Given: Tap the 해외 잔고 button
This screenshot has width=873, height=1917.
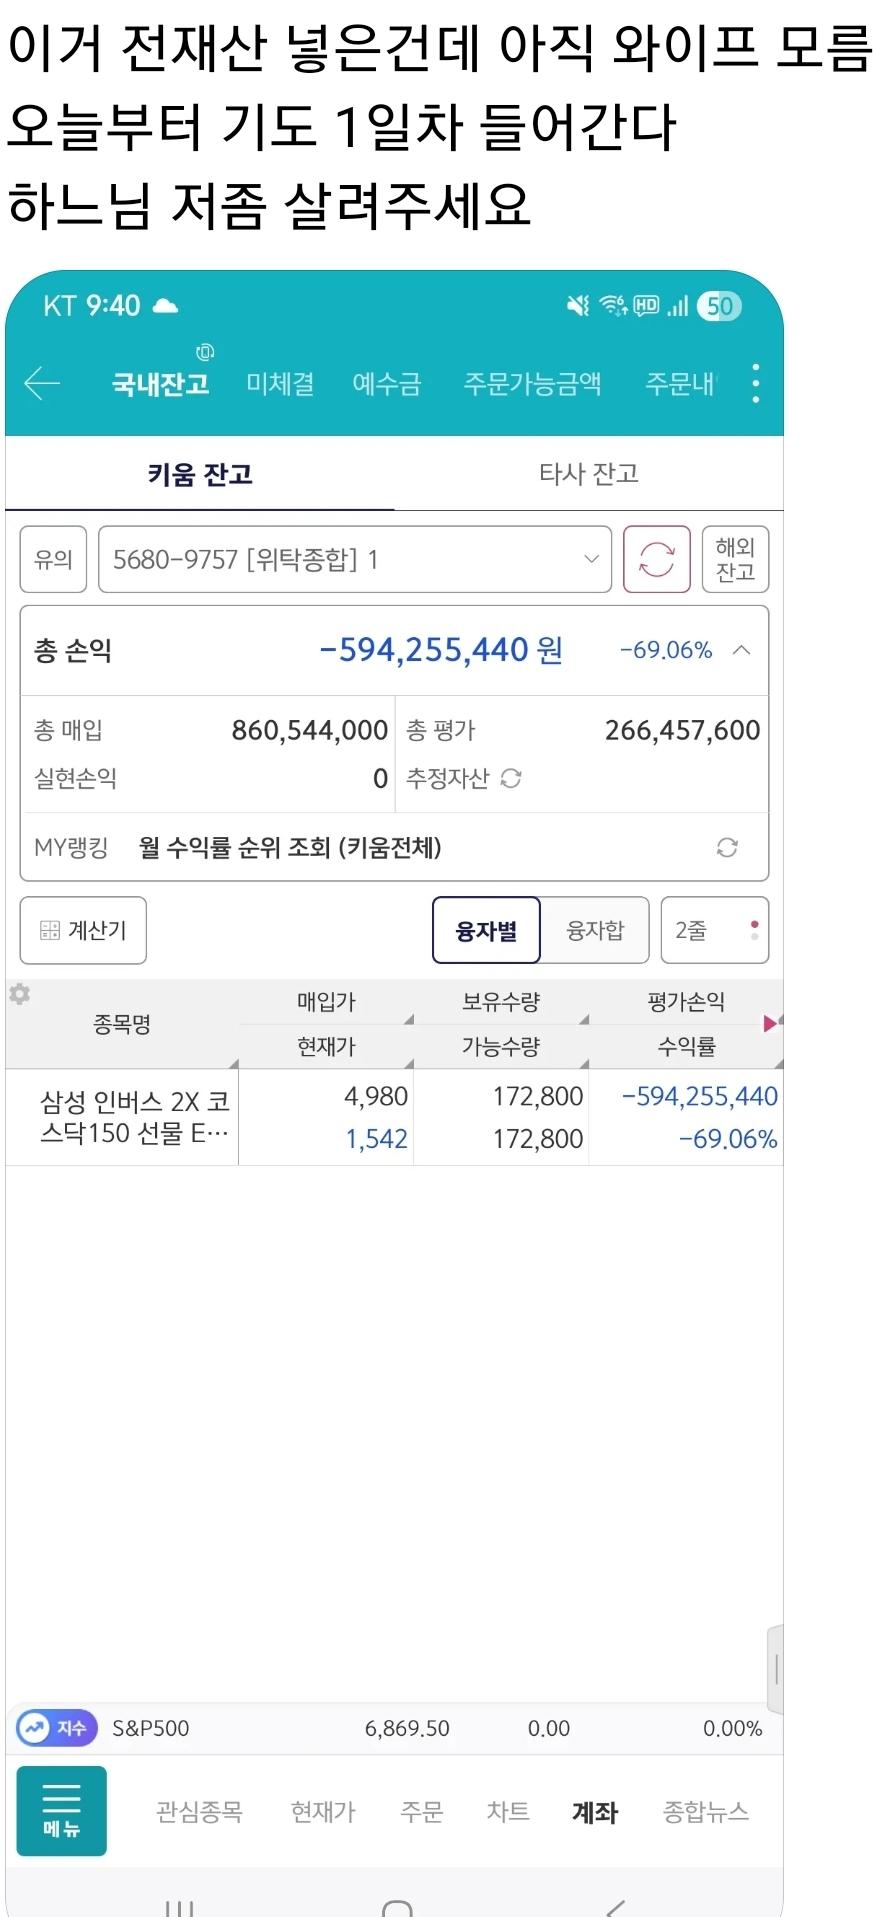Looking at the screenshot, I should [x=735, y=559].
